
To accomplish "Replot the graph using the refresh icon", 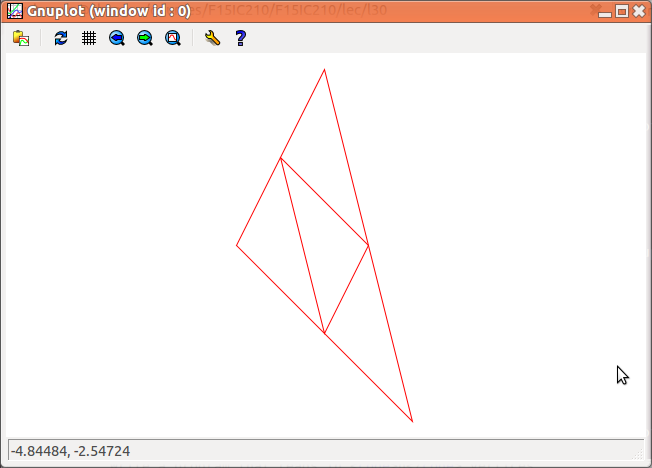I will (x=61, y=38).
